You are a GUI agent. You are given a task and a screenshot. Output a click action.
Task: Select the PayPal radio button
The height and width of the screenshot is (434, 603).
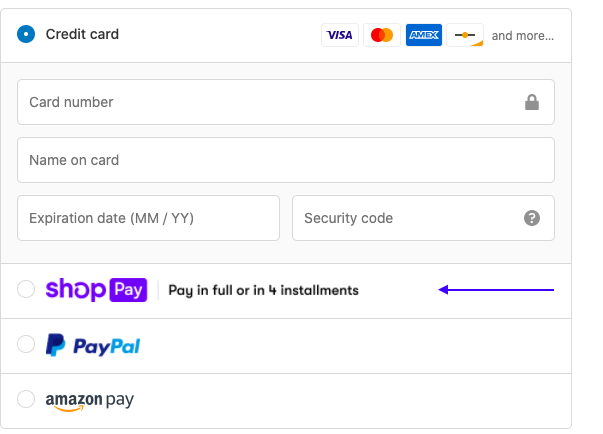26,345
